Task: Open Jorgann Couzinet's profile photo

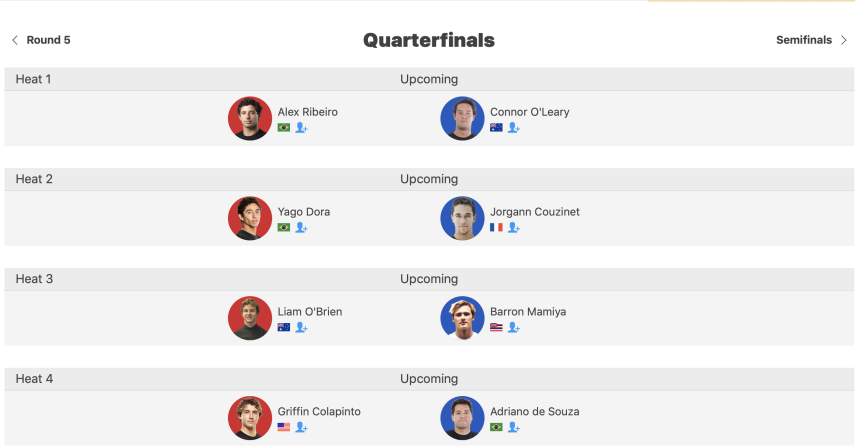Action: 462,218
